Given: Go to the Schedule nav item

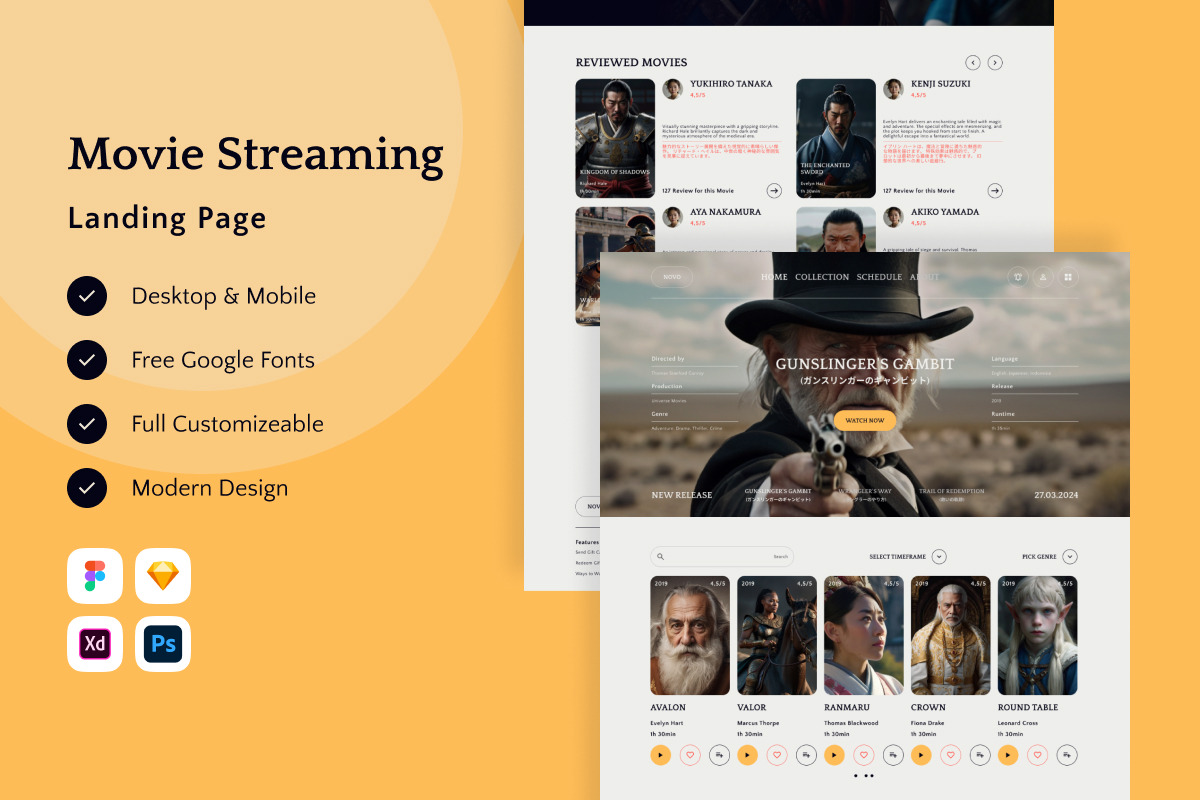Looking at the screenshot, I should [879, 277].
